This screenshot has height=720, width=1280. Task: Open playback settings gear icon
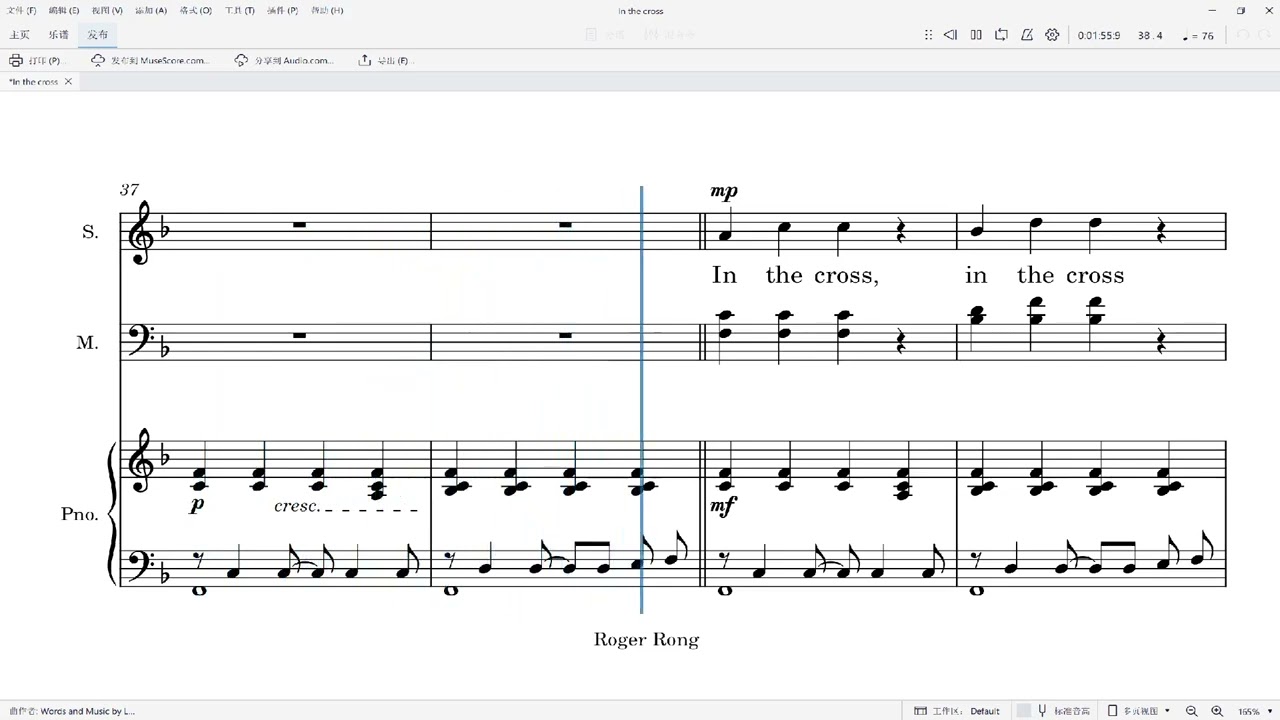(x=1052, y=35)
